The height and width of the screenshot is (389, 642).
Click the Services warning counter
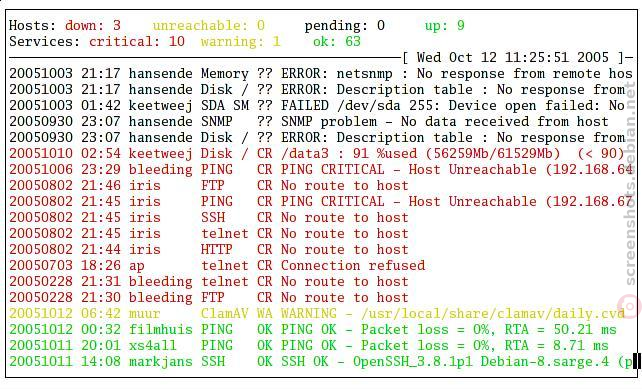pos(241,41)
